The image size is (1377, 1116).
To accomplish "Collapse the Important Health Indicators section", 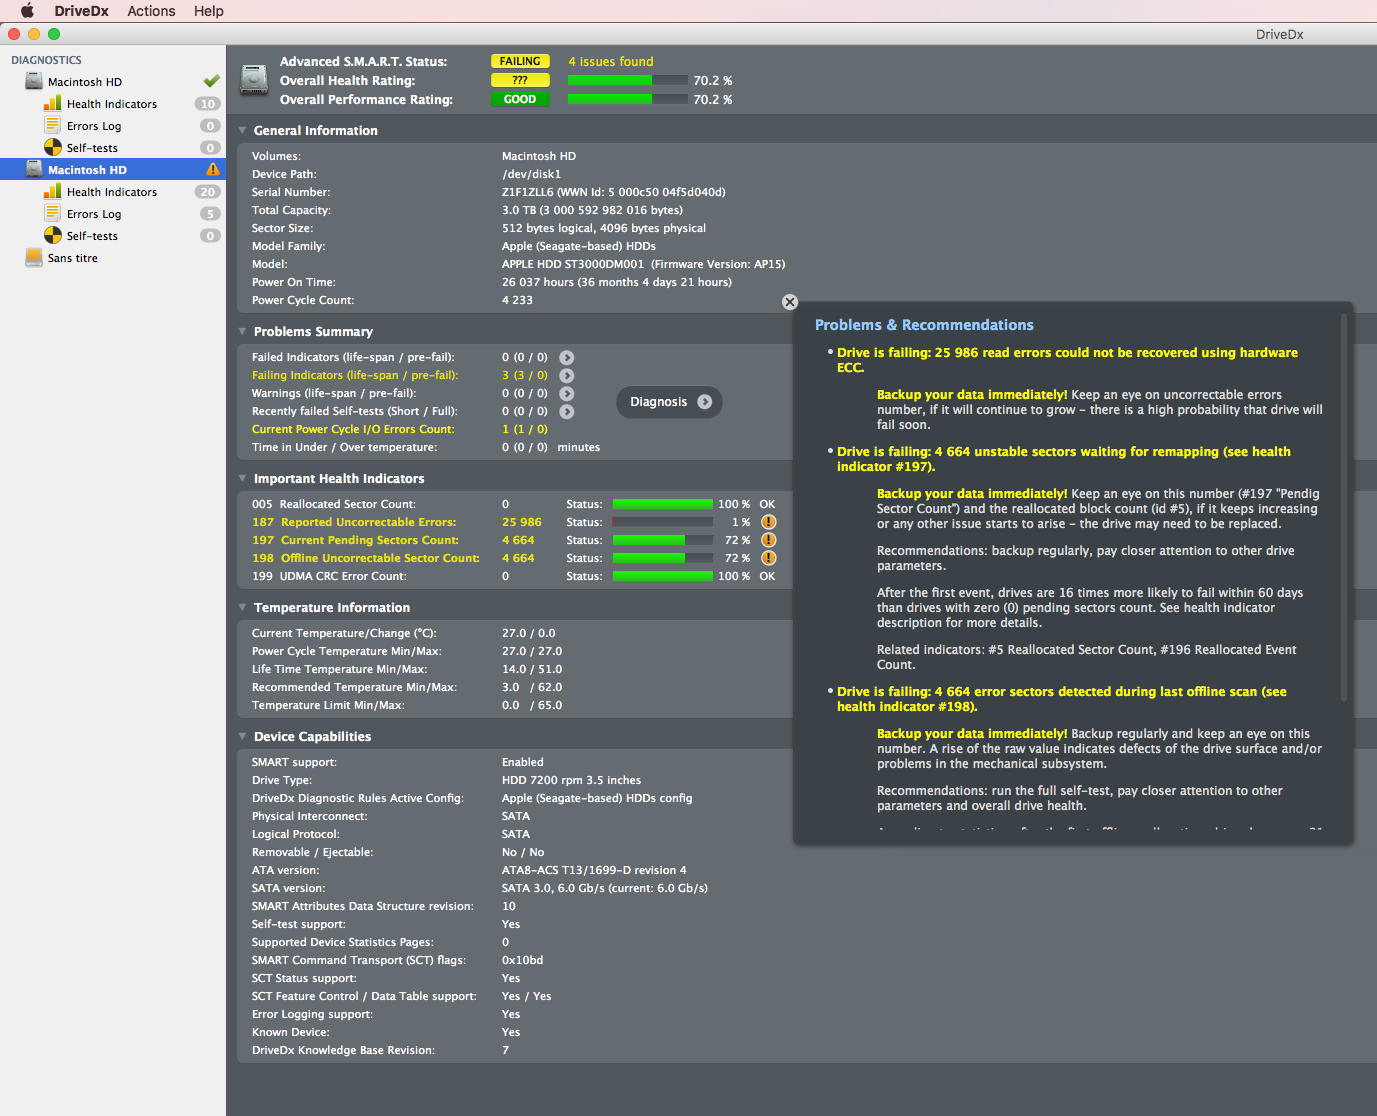I will [243, 478].
